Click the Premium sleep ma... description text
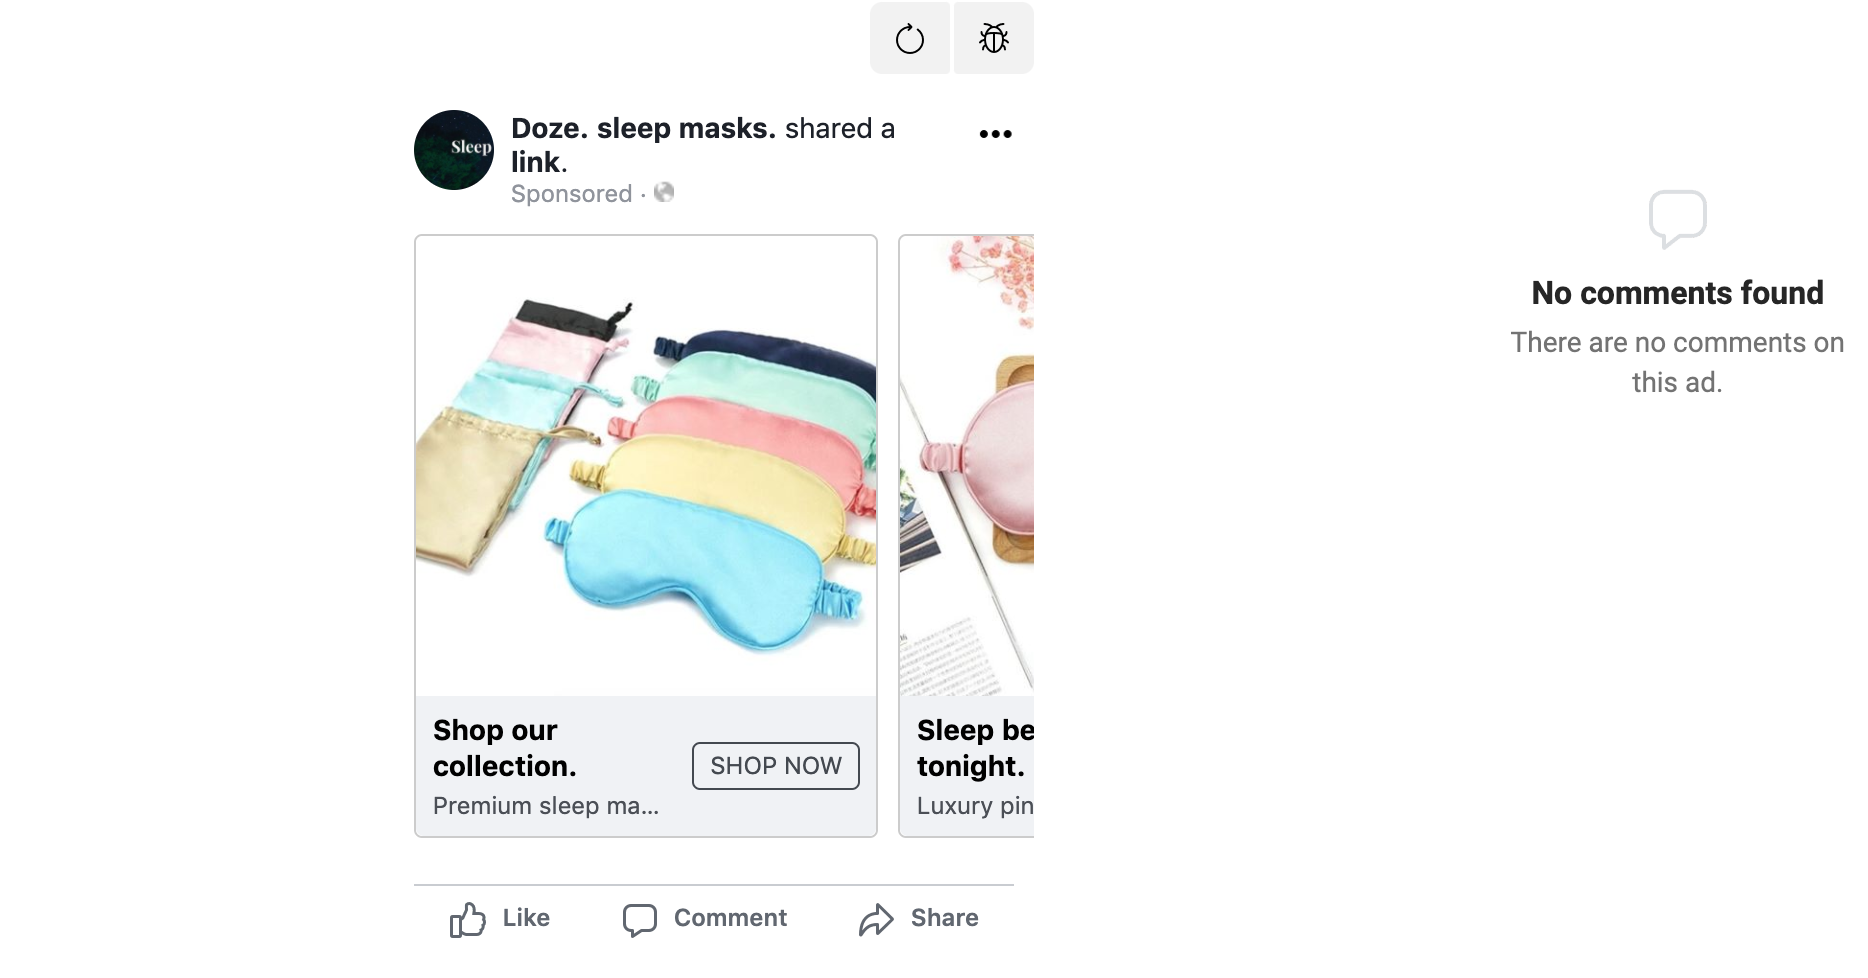Viewport: 1868px width, 978px height. [x=545, y=805]
